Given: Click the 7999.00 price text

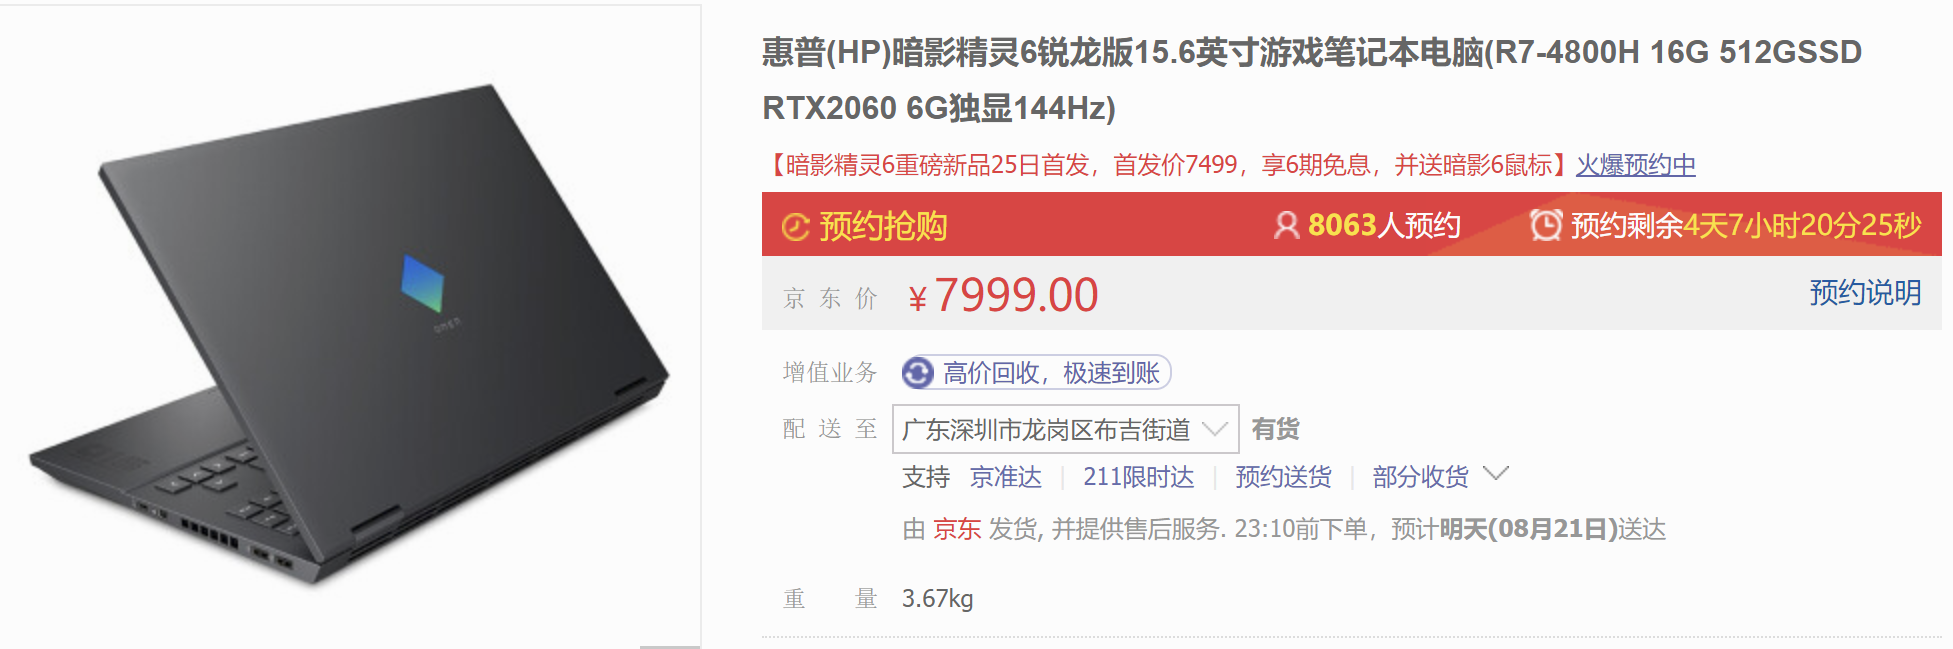Looking at the screenshot, I should pos(1016,295).
